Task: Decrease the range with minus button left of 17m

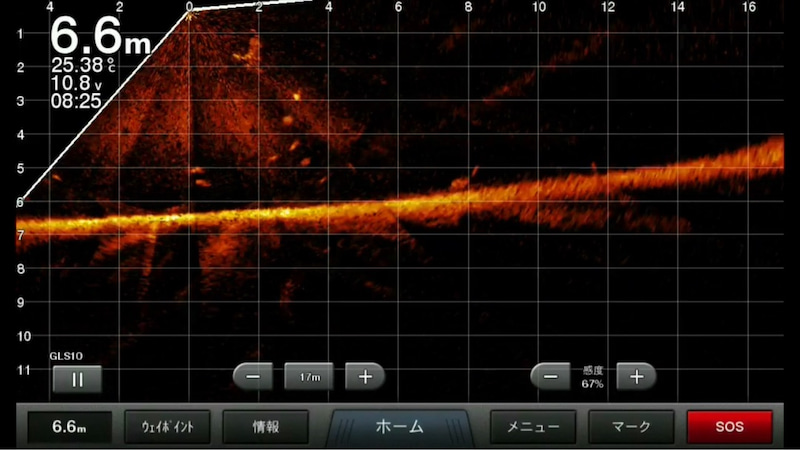Action: tap(253, 376)
